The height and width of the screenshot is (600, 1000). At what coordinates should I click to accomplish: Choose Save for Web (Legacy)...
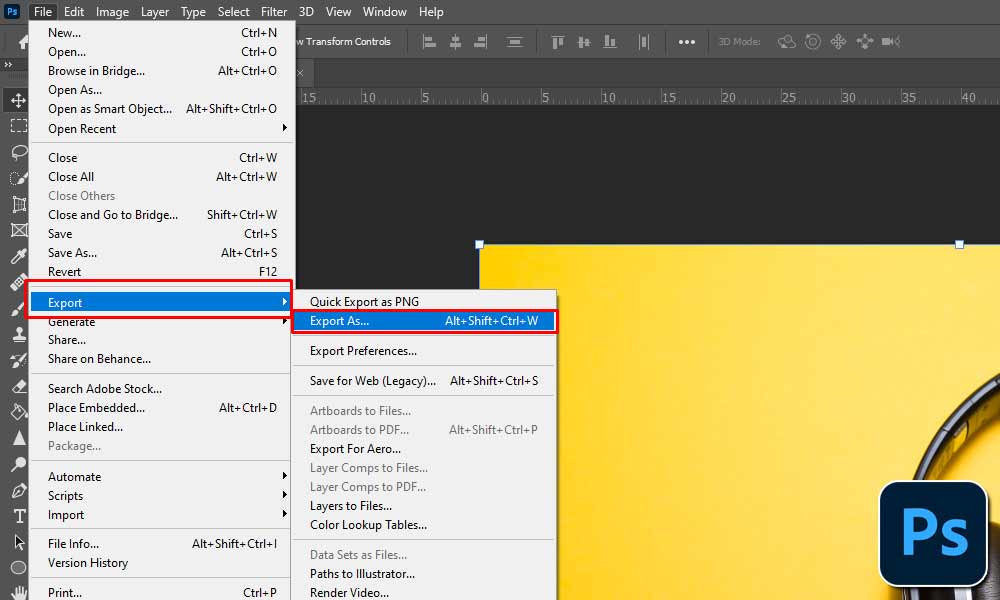pyautogui.click(x=424, y=381)
